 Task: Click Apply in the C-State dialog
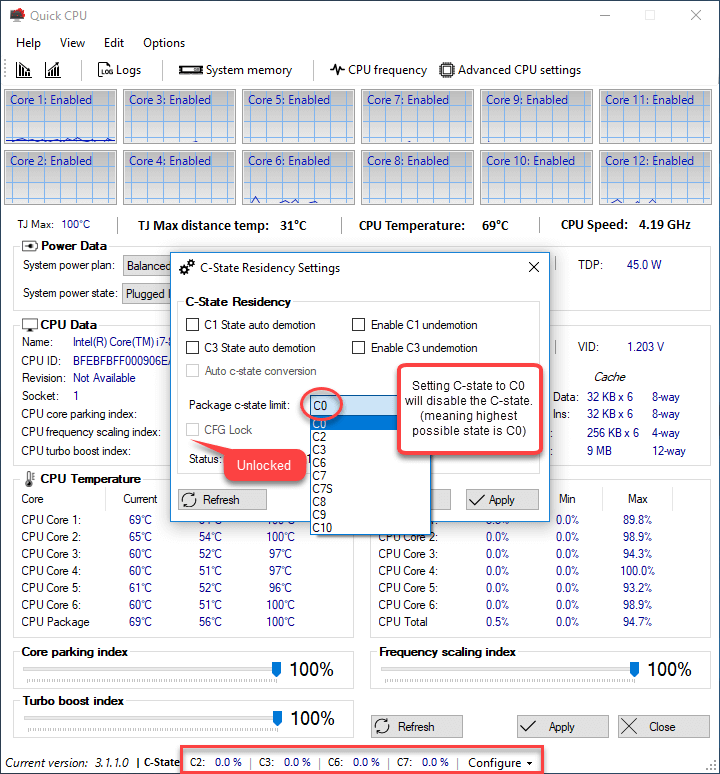502,500
